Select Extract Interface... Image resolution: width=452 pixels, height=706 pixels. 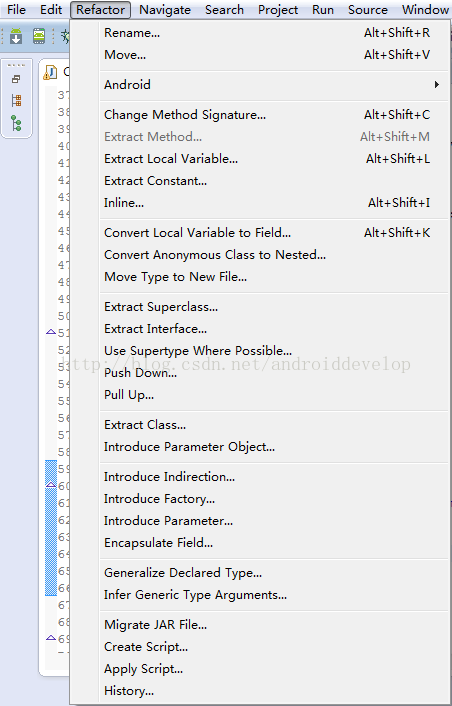267,329
